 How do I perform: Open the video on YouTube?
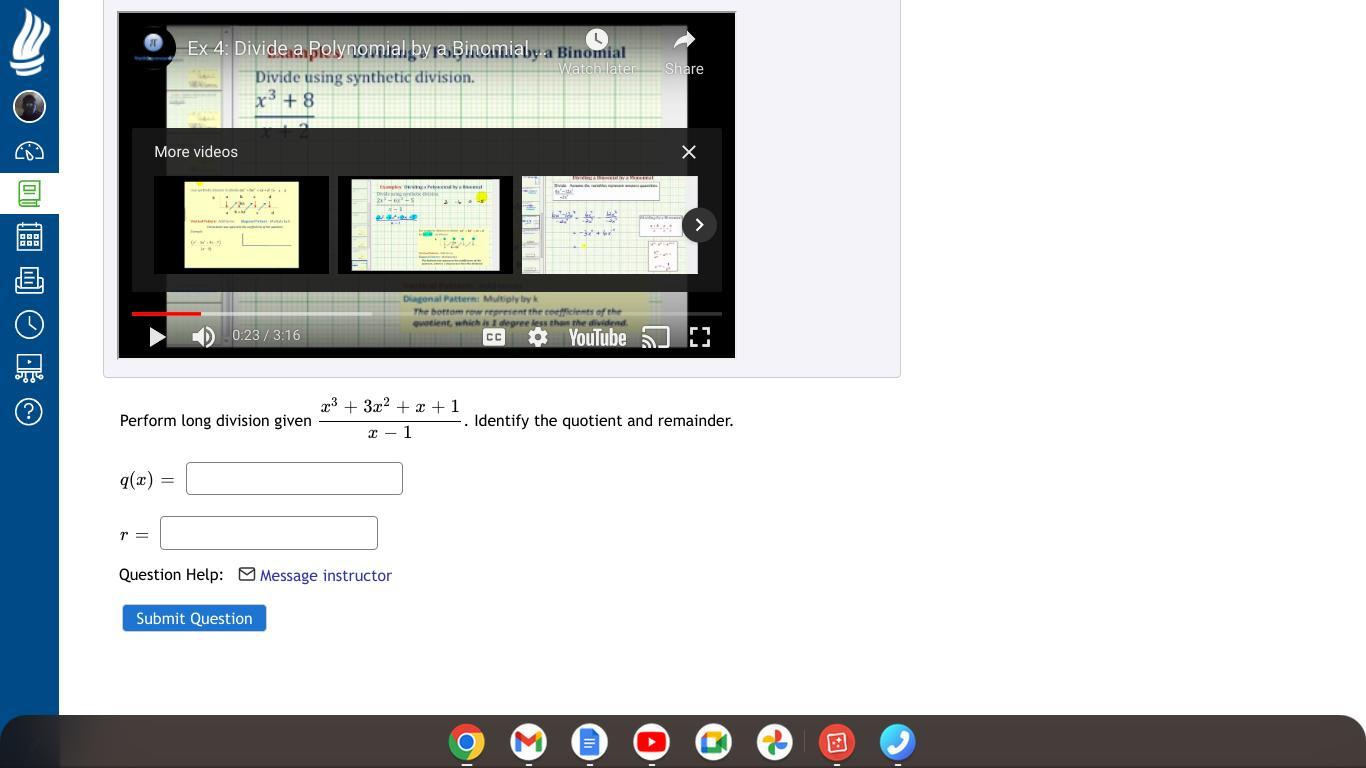point(597,337)
